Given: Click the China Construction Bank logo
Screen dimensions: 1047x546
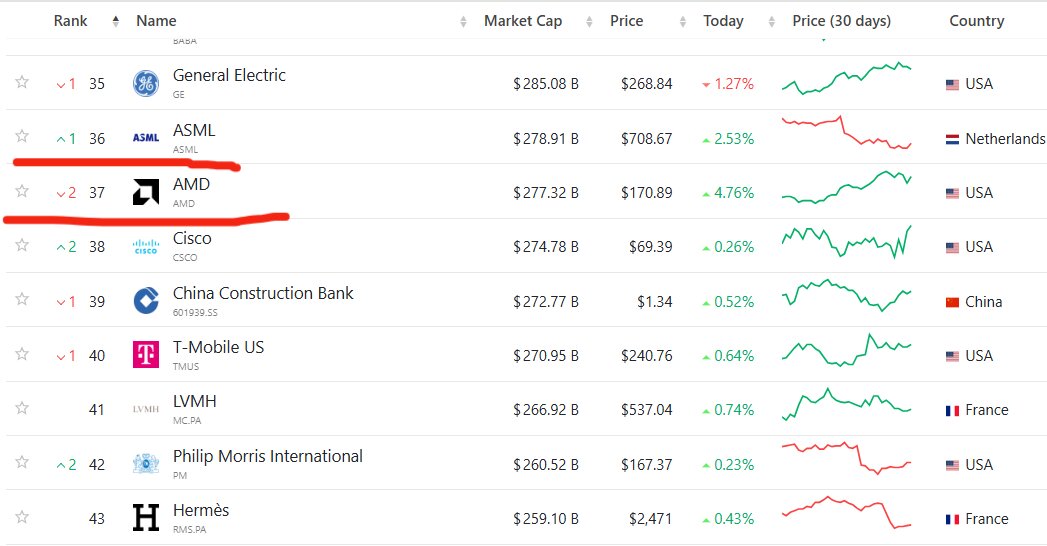Looking at the screenshot, I should pyautogui.click(x=146, y=301).
